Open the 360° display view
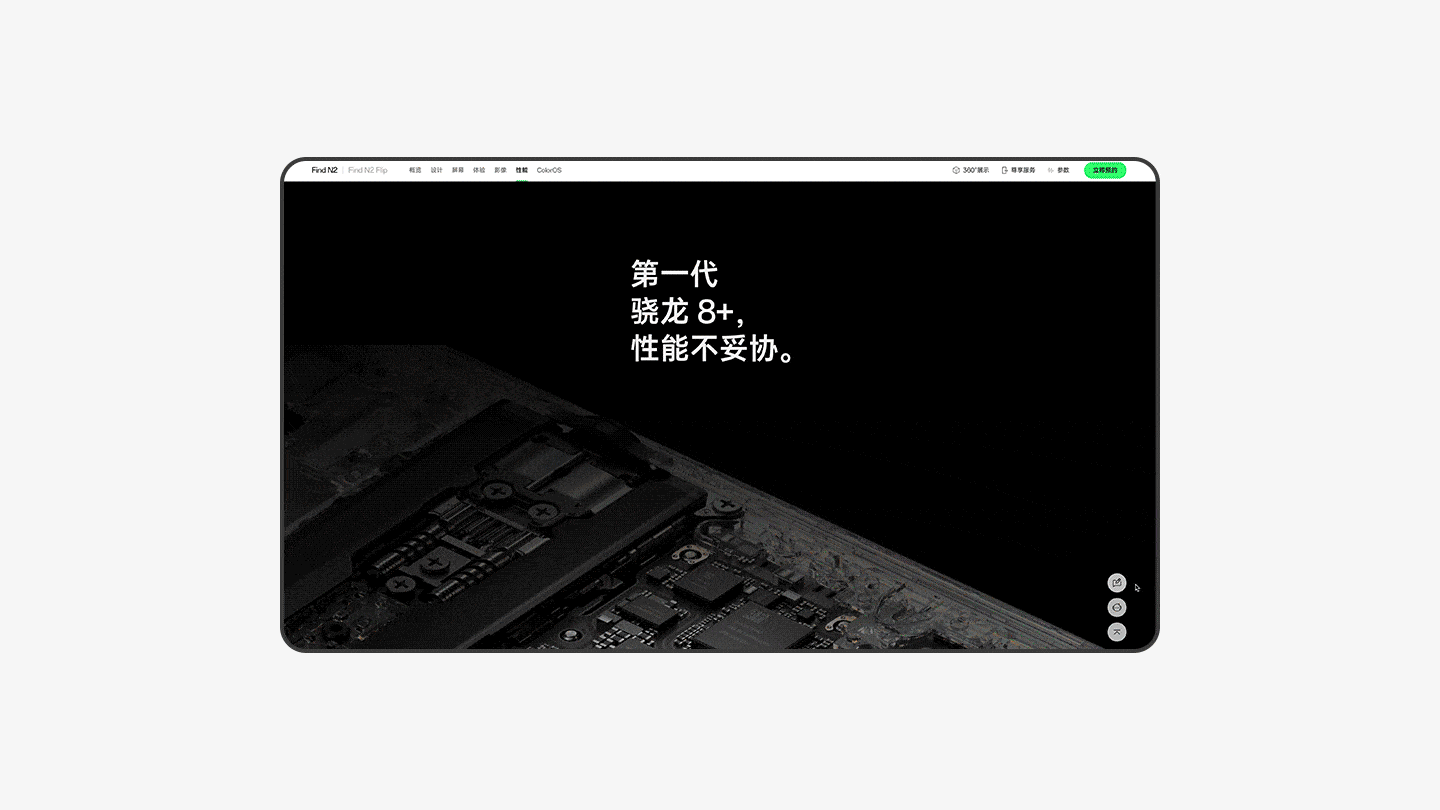Viewport: 1440px width, 810px height. tap(970, 170)
